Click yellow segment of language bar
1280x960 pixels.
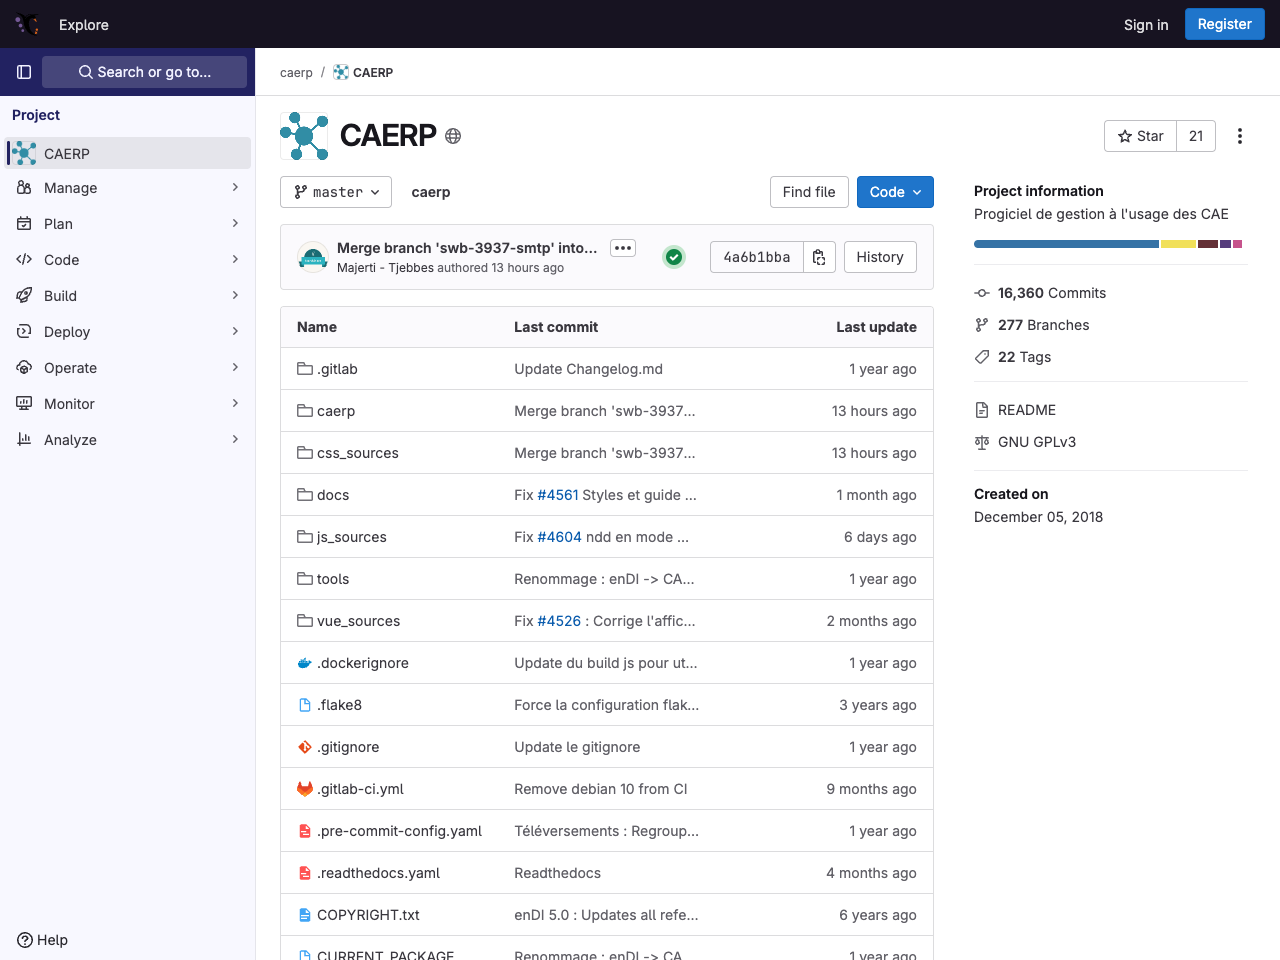click(x=1178, y=244)
